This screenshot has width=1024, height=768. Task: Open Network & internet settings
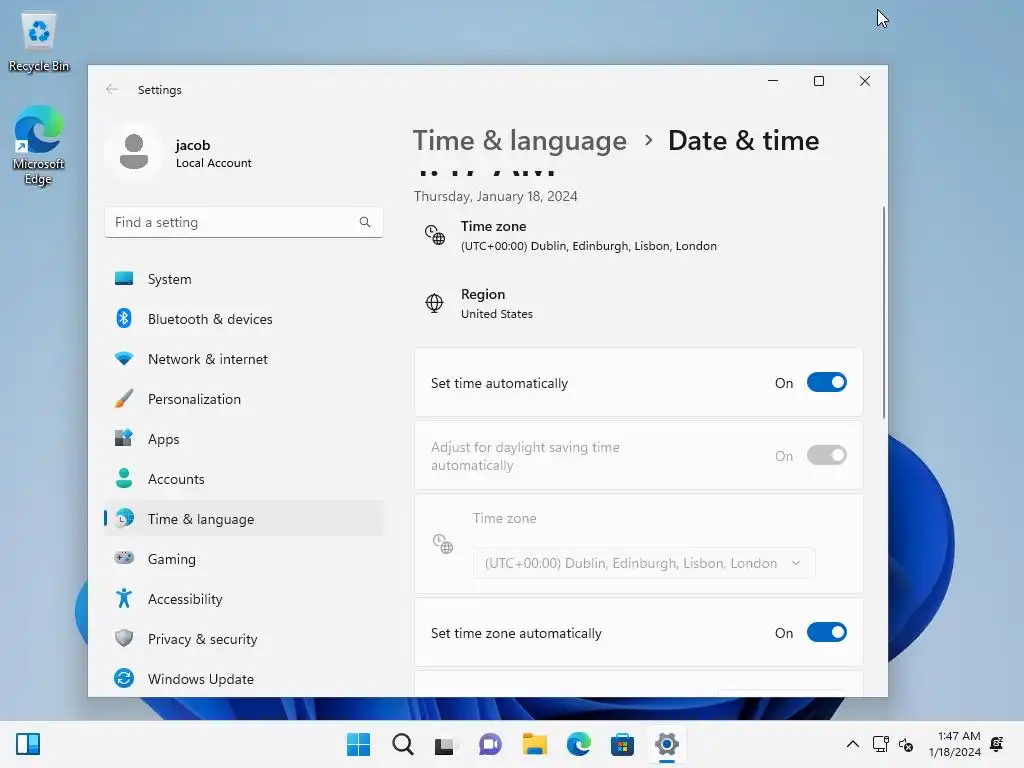tap(244, 359)
